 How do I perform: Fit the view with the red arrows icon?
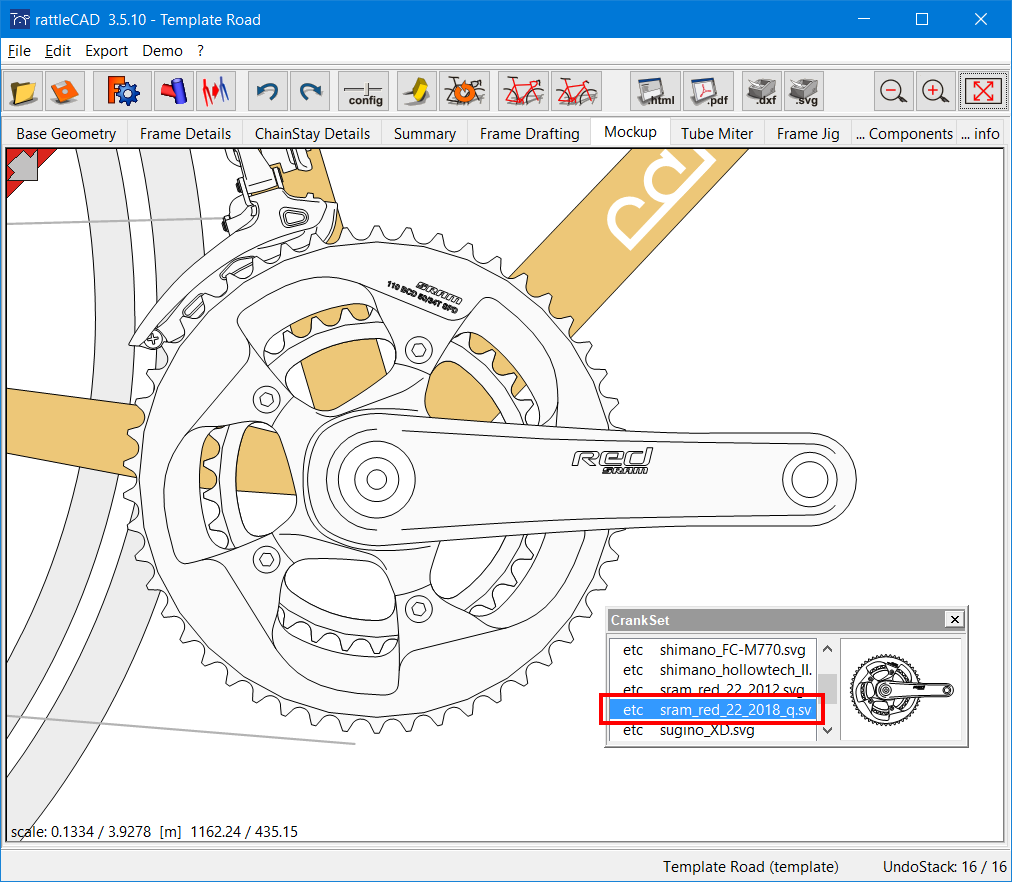pyautogui.click(x=983, y=91)
